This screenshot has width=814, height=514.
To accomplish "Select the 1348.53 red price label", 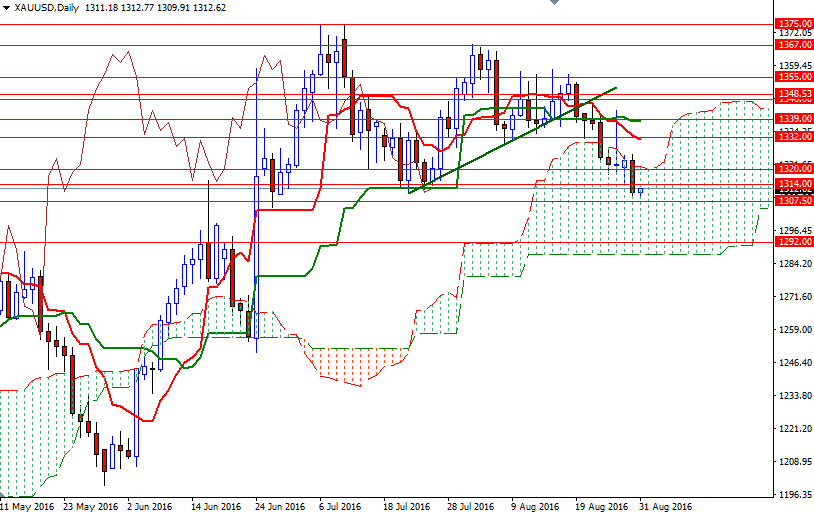I will pyautogui.click(x=794, y=94).
